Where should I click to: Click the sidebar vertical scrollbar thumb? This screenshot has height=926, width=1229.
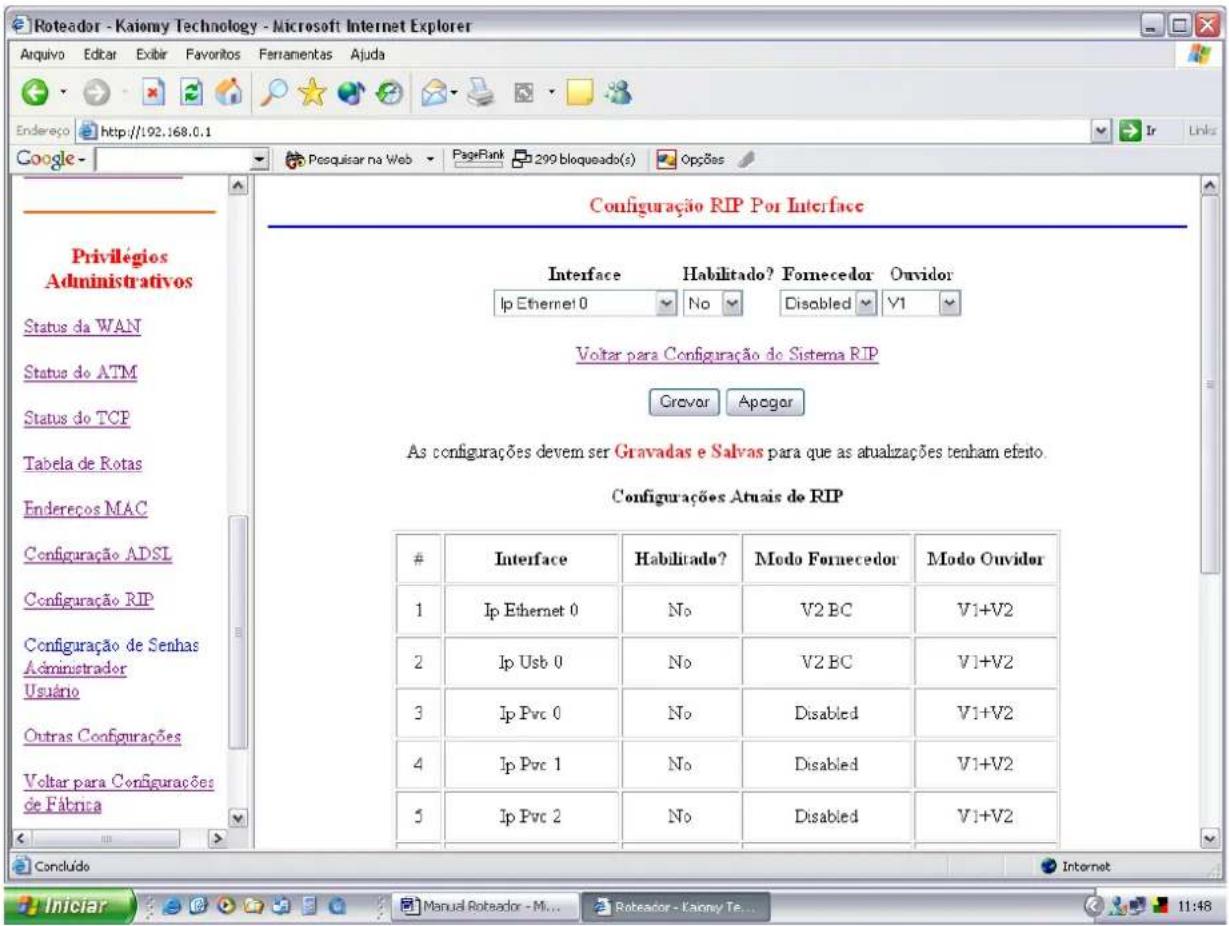click(x=238, y=633)
